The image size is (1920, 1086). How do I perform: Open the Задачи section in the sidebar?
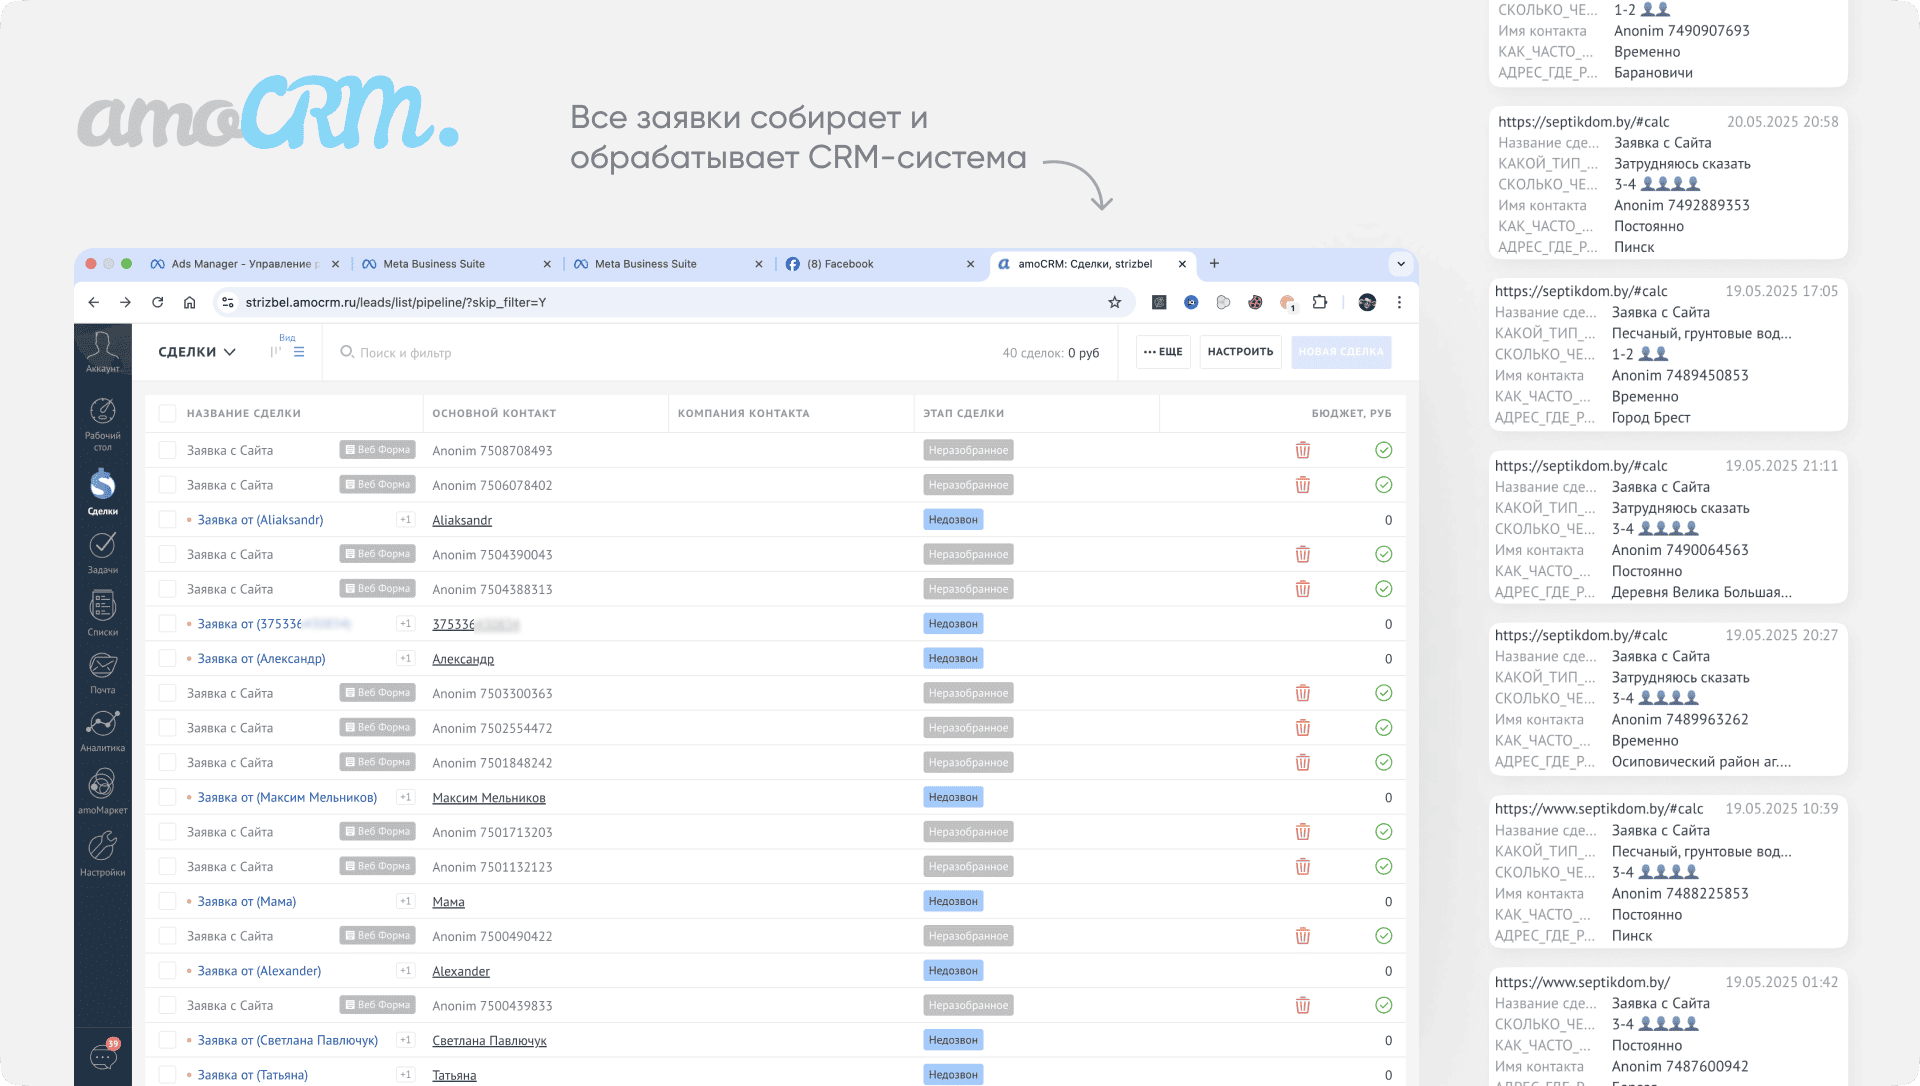(x=102, y=552)
